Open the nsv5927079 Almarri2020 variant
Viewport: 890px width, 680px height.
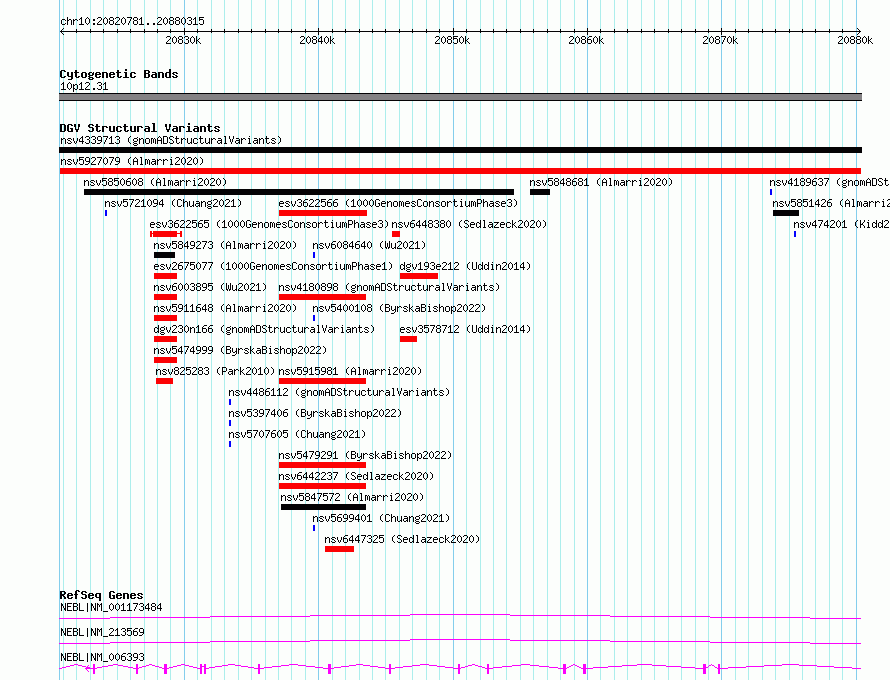tap(132, 161)
